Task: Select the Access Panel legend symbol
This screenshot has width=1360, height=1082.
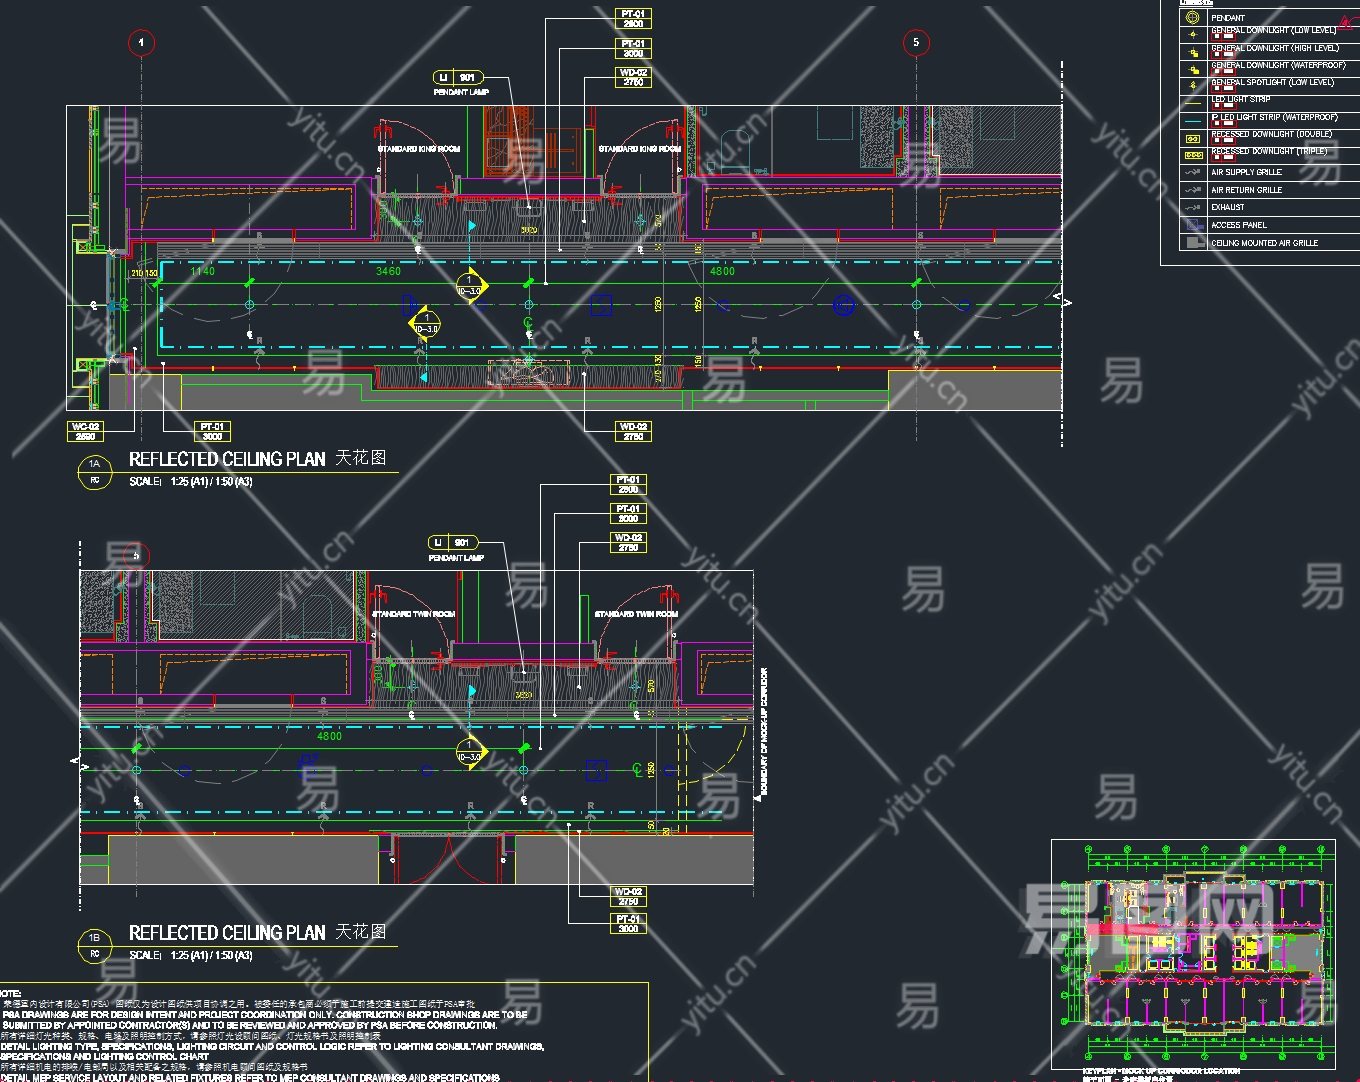Action: 1192,225
